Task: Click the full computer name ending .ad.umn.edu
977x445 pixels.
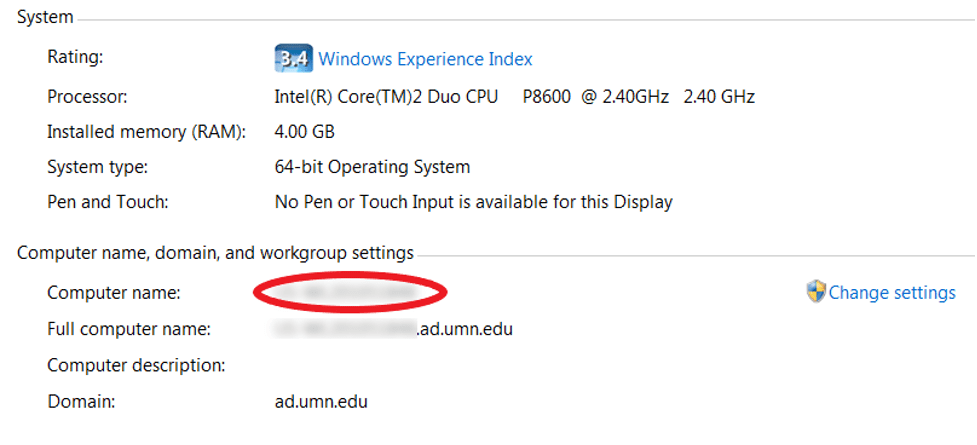Action: pyautogui.click(x=394, y=328)
